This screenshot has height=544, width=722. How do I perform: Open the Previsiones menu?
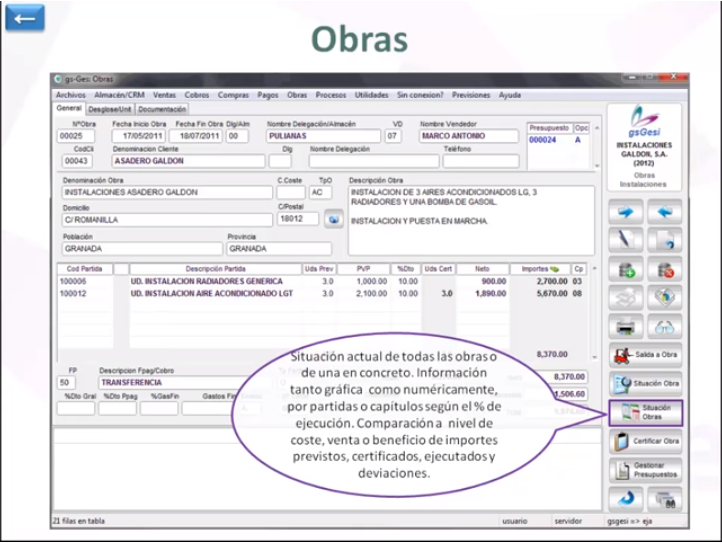[471, 95]
